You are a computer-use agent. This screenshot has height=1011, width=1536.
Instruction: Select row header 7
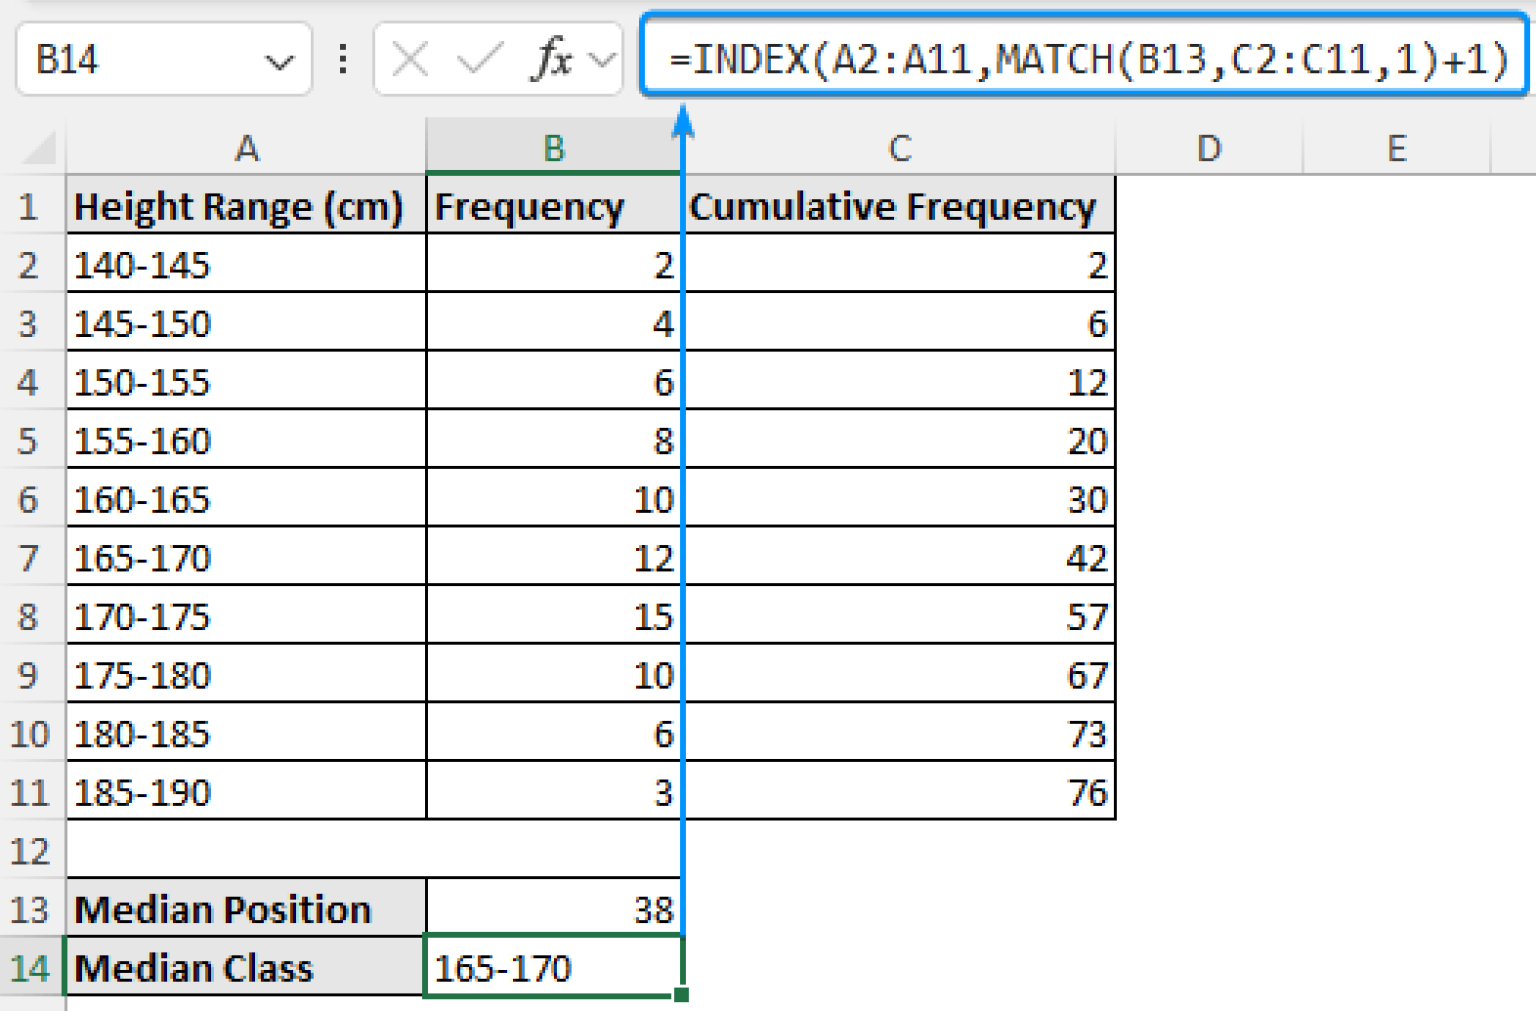click(x=29, y=558)
